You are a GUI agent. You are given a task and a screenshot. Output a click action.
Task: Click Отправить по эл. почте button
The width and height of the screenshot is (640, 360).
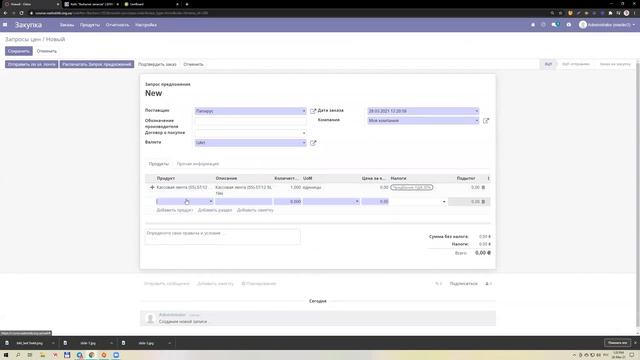(31, 64)
